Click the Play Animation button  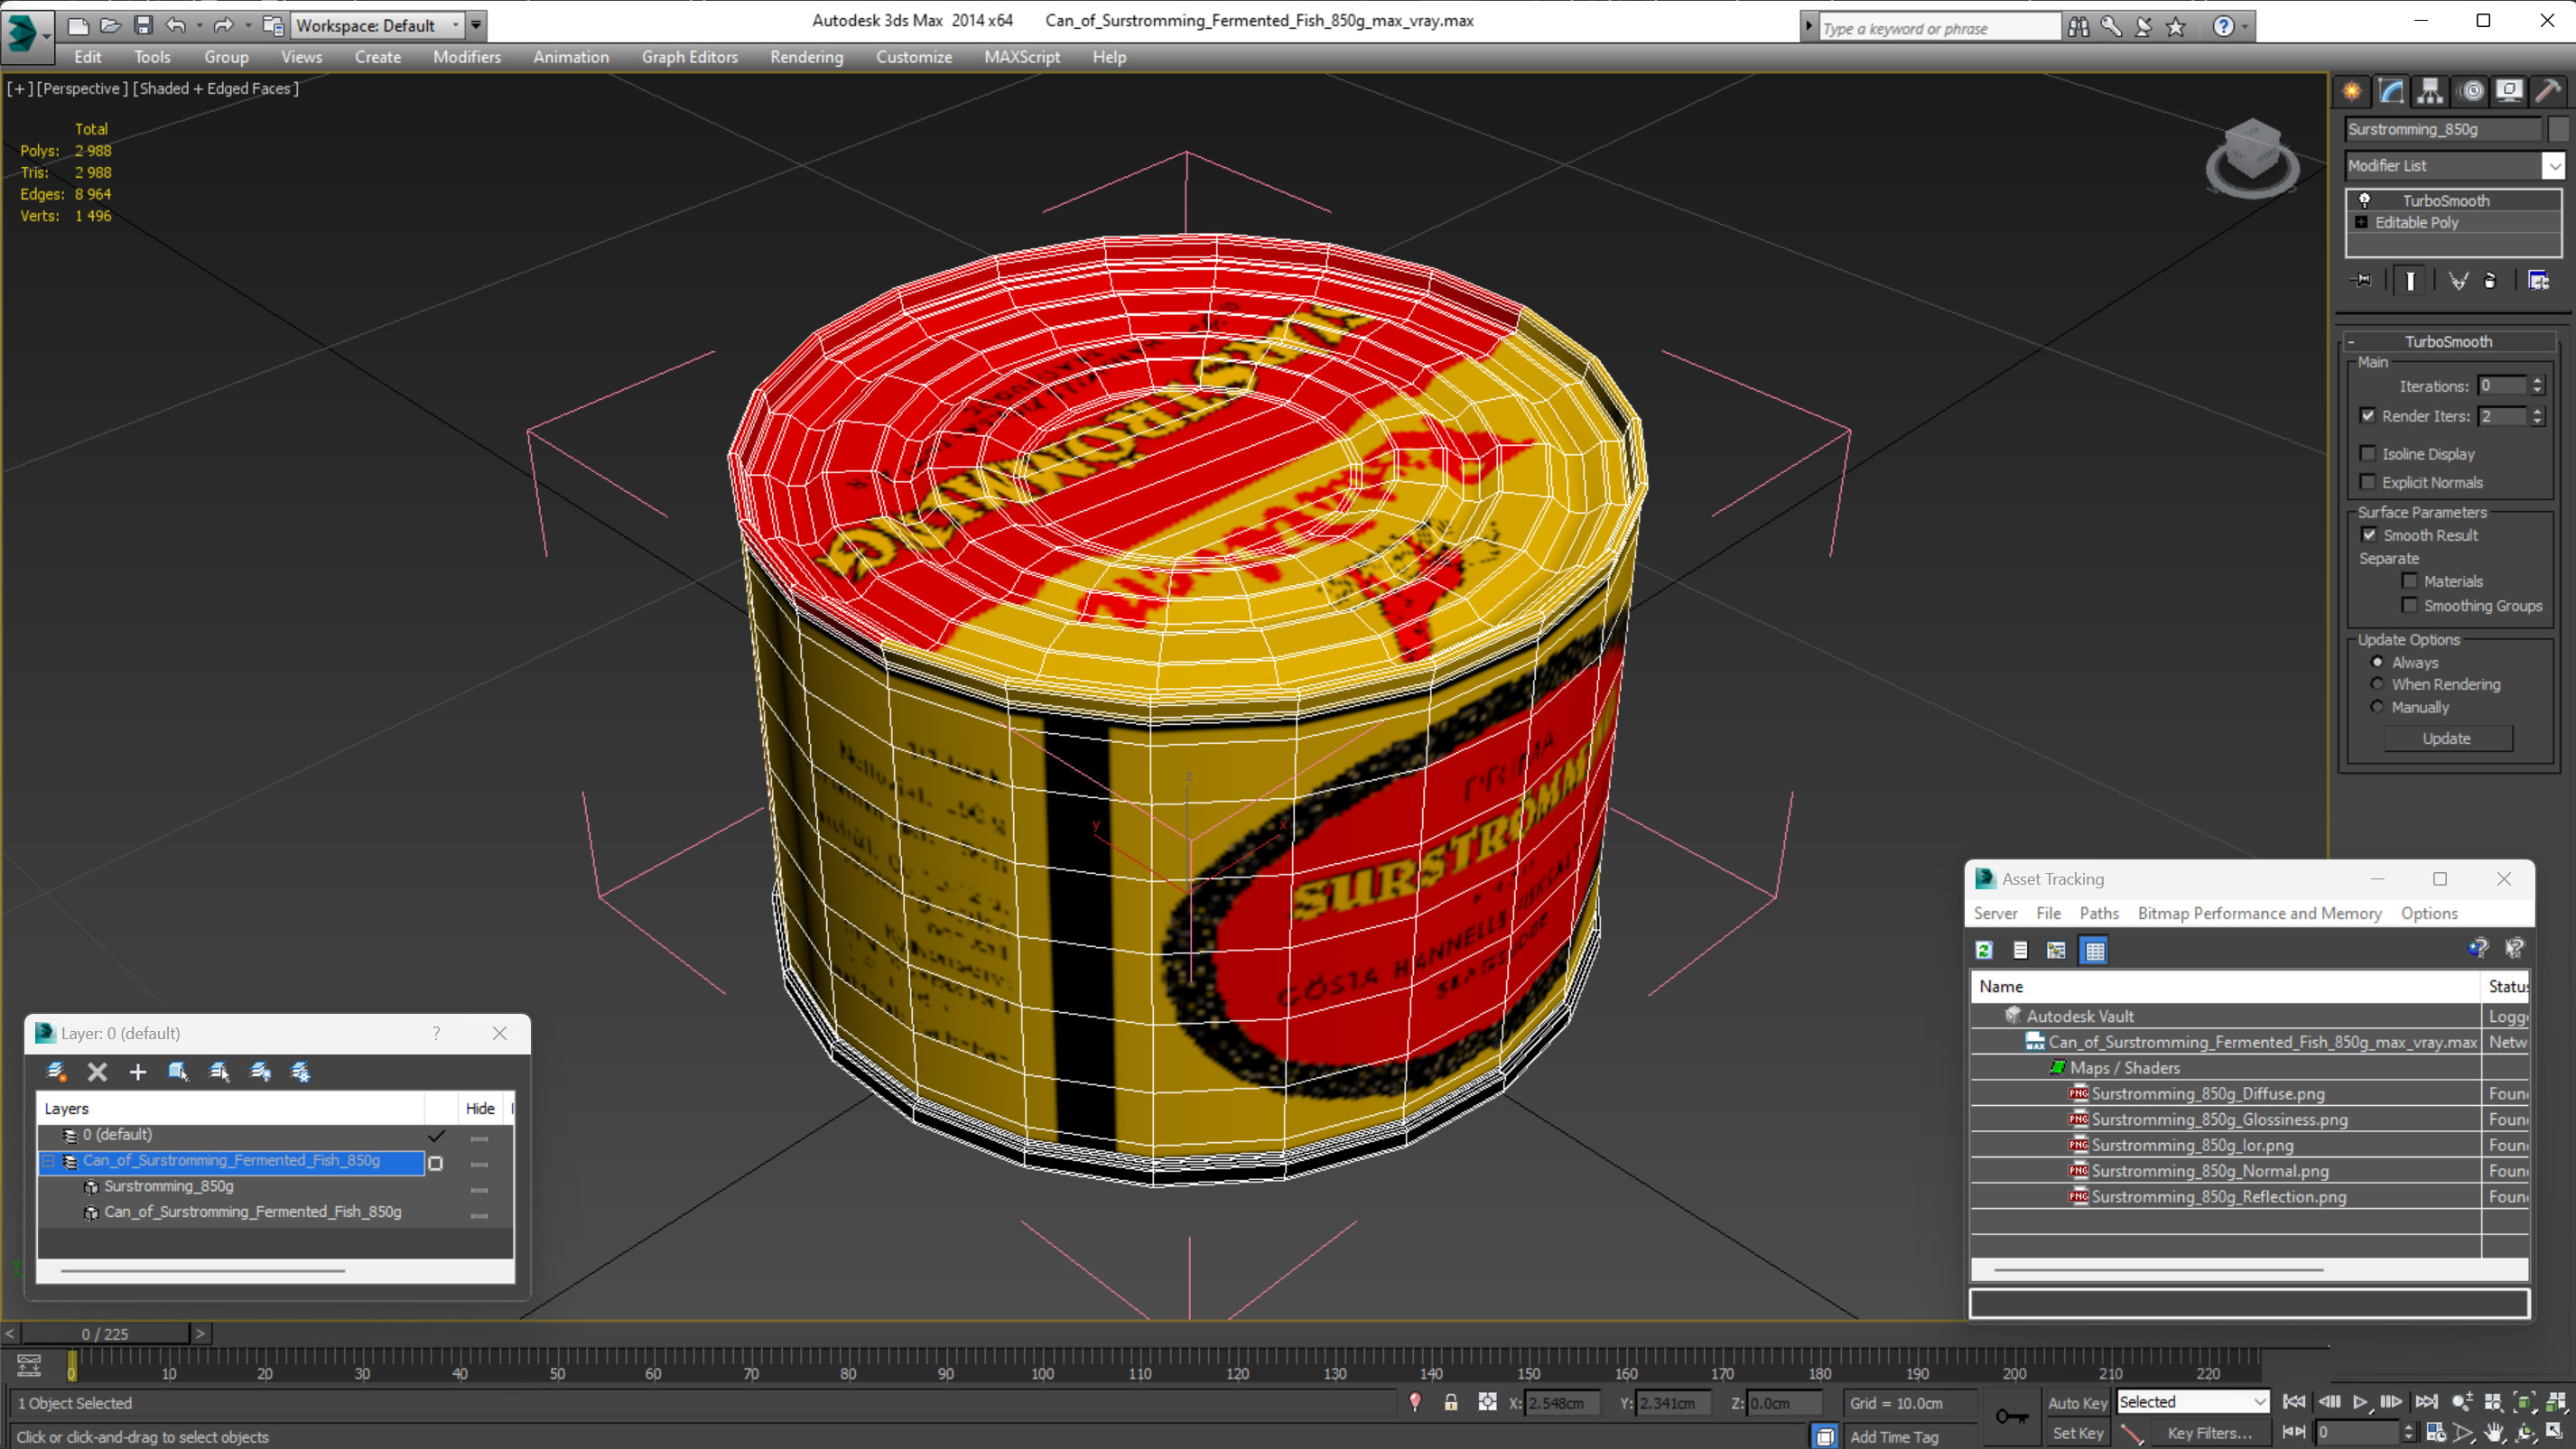(x=2360, y=1402)
